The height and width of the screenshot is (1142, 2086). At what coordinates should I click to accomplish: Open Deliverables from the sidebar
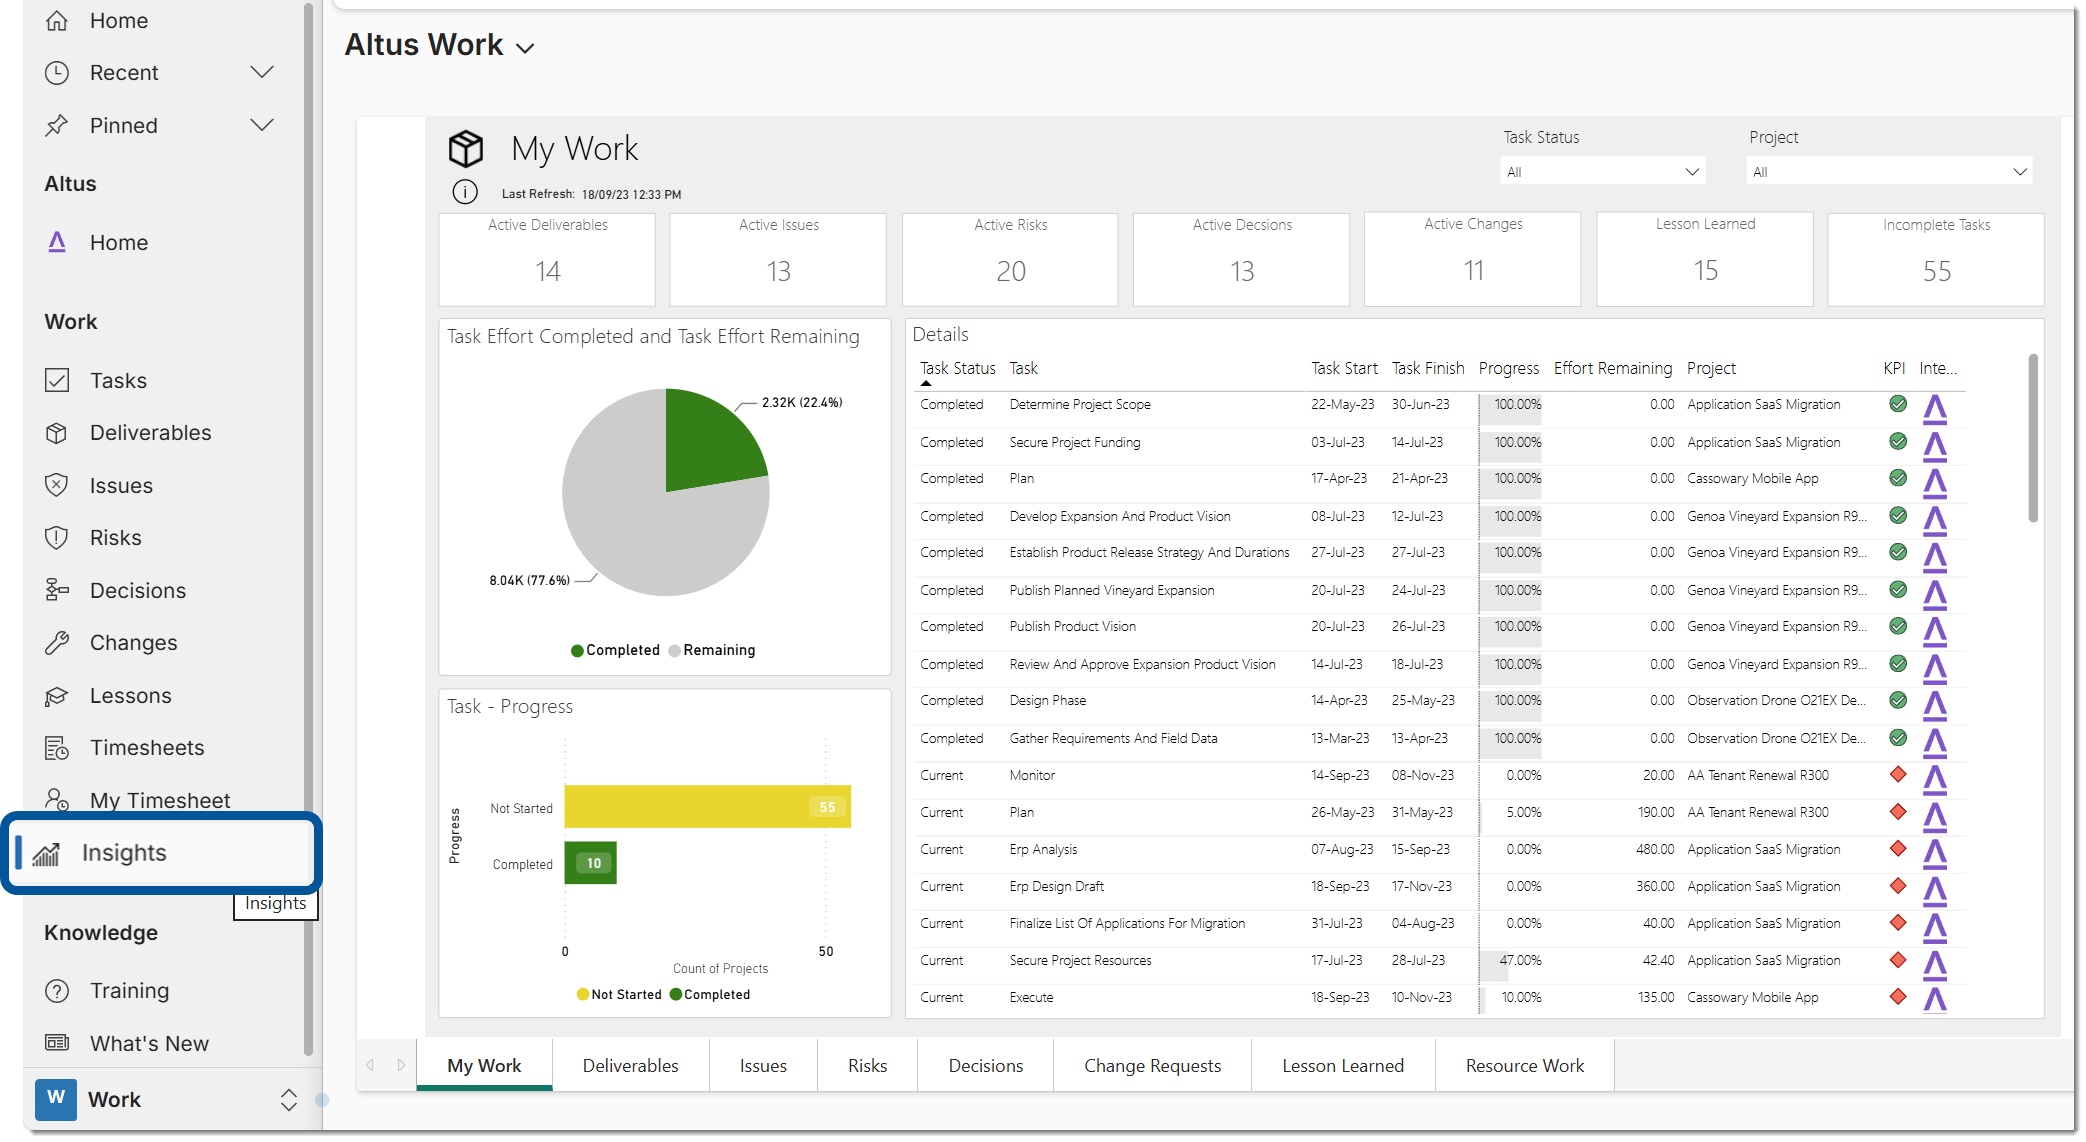[150, 433]
